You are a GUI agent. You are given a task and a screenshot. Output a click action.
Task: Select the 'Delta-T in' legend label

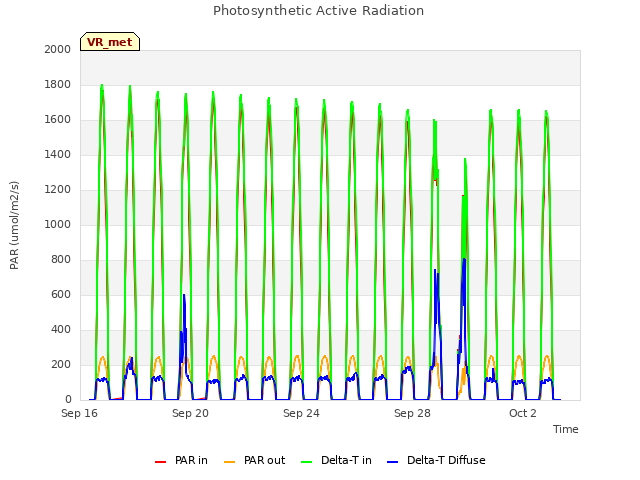[346, 460]
